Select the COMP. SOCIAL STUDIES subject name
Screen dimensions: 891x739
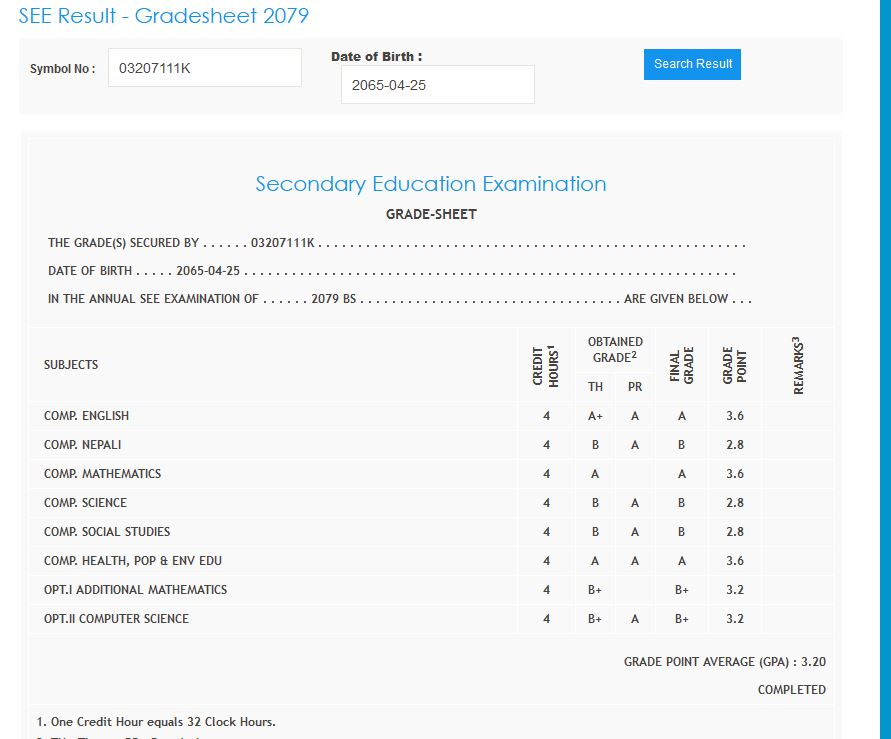(107, 532)
